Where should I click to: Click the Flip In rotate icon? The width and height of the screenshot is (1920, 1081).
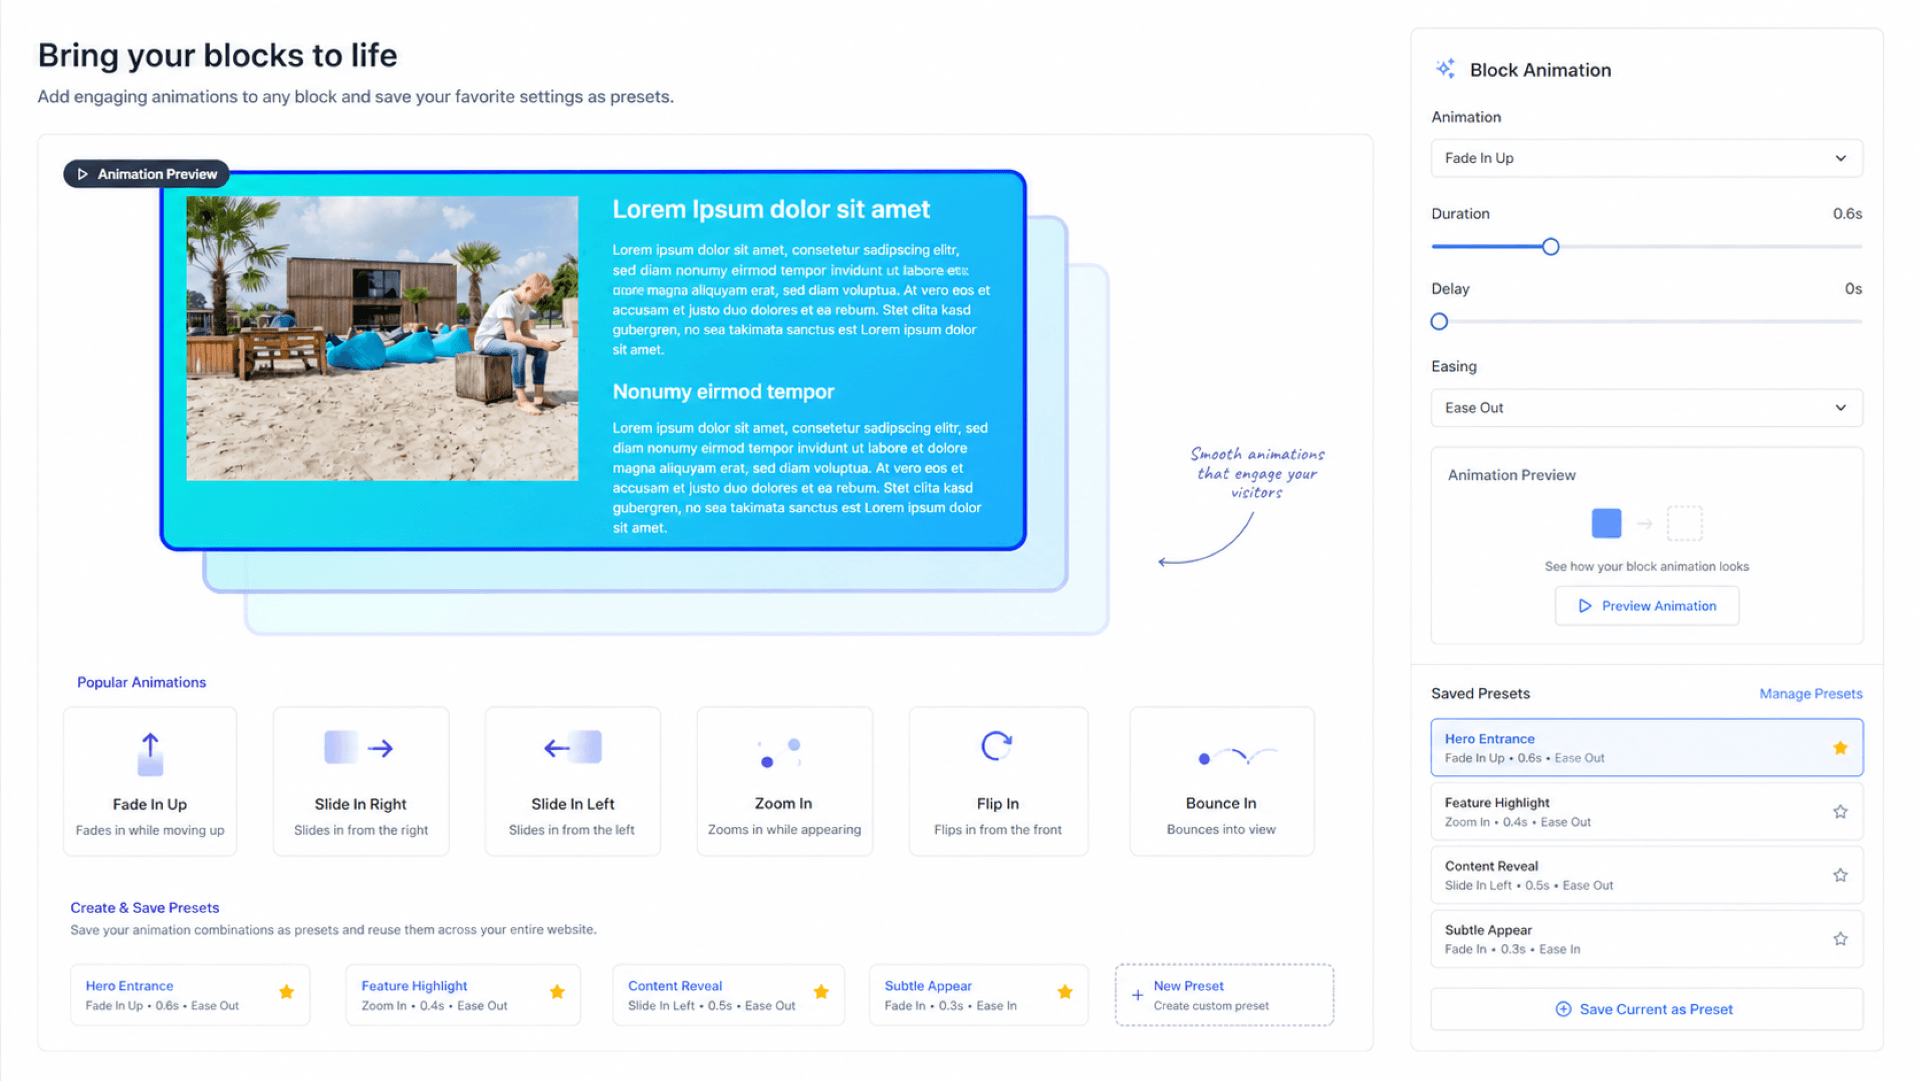click(x=996, y=746)
